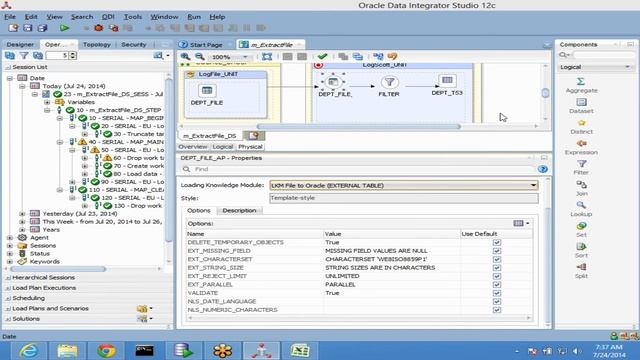Click the fit to window icon
This screenshot has width=640, height=360.
[x=267, y=56]
